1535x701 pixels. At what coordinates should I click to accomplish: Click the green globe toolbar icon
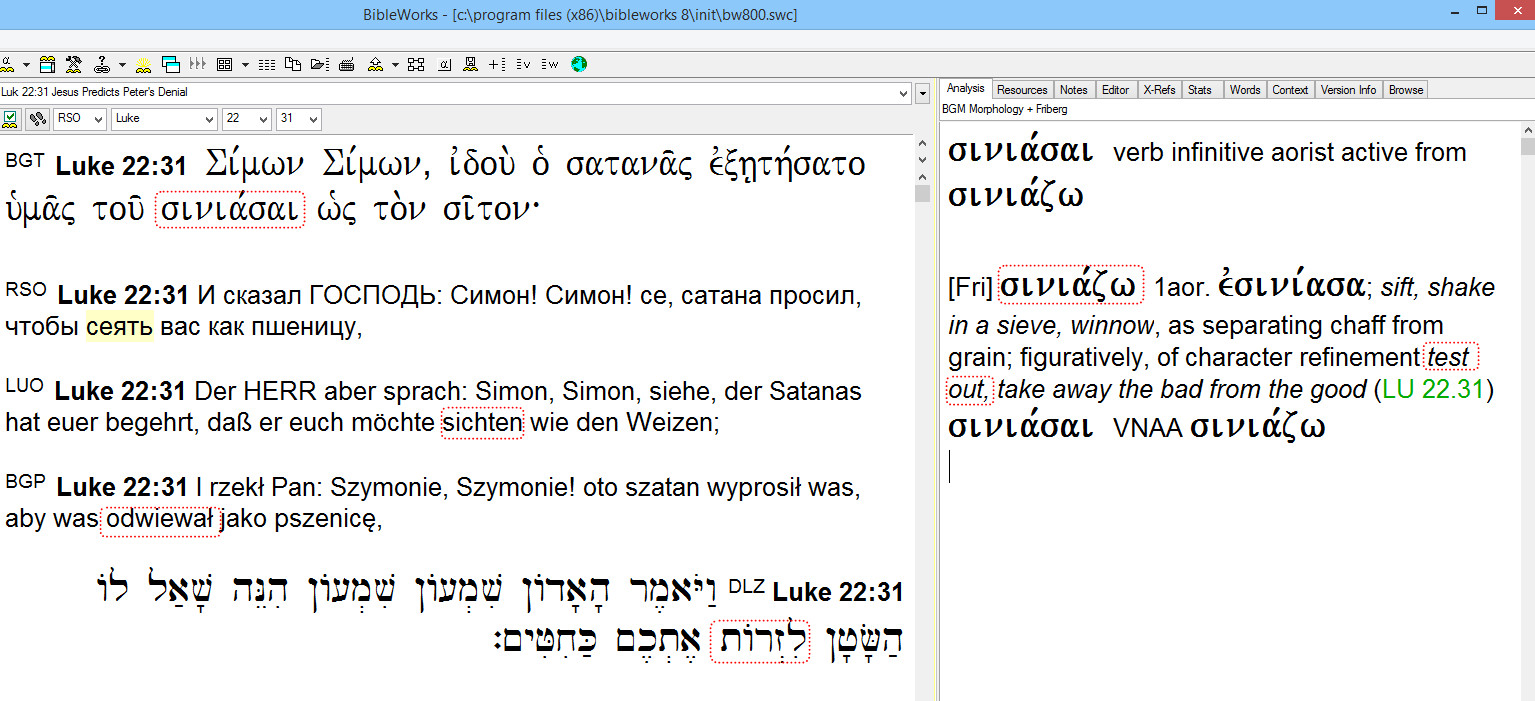(579, 64)
